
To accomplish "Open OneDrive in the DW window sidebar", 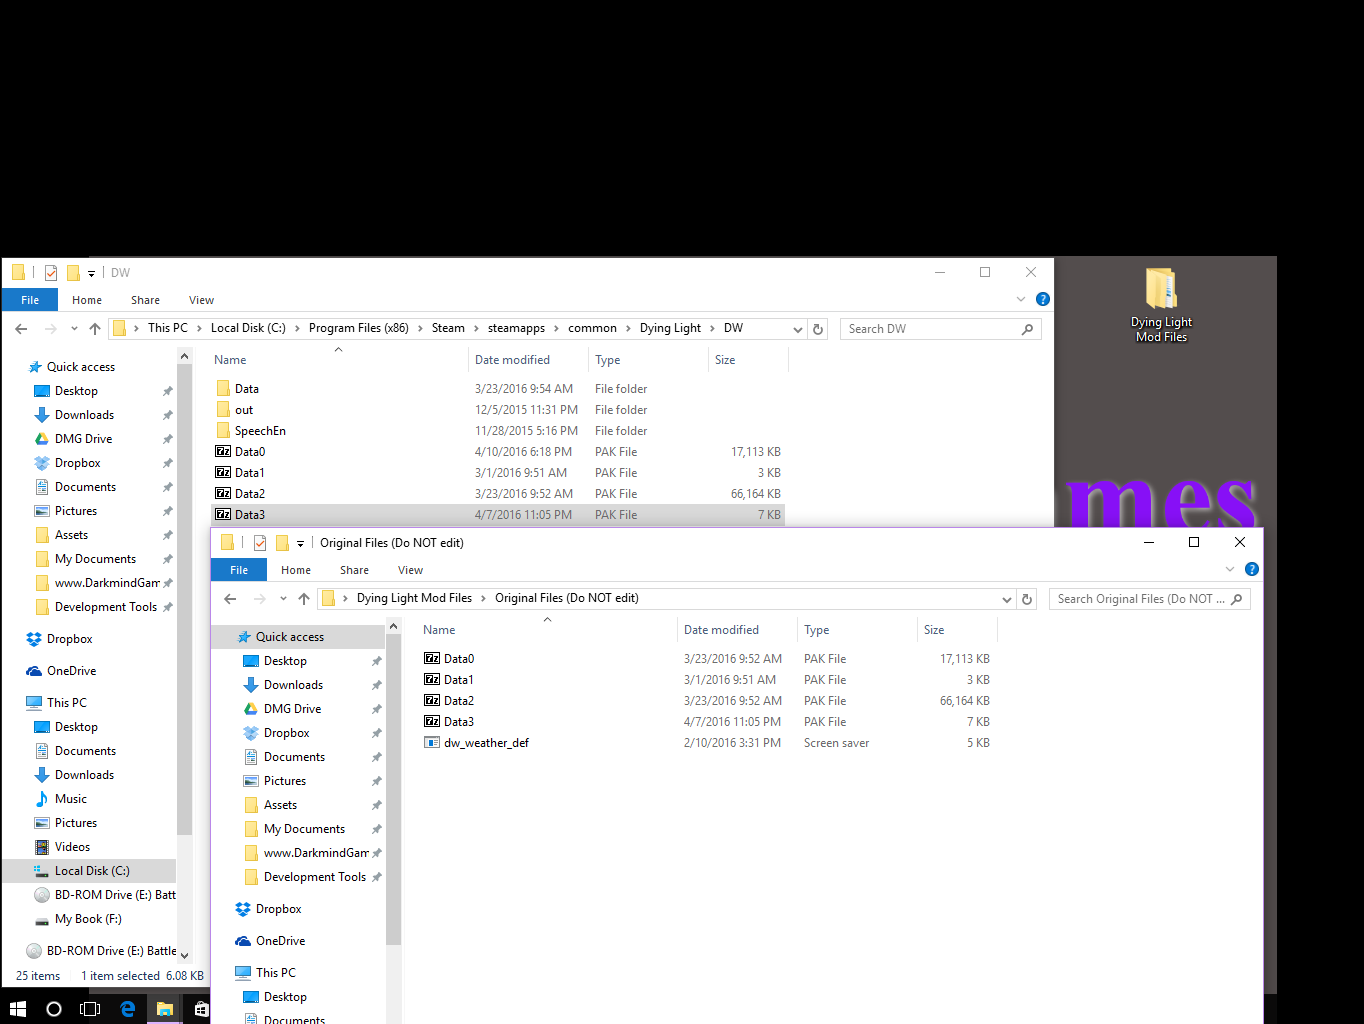I will 71,671.
